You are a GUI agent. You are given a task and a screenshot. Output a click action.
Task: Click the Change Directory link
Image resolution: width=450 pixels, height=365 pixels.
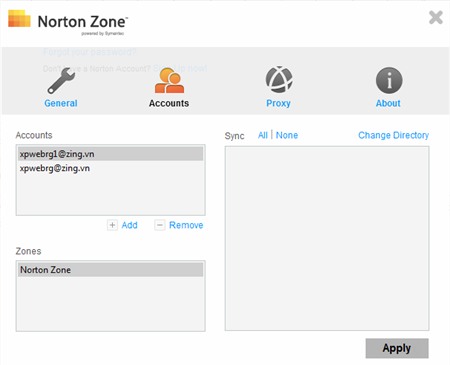pos(393,135)
